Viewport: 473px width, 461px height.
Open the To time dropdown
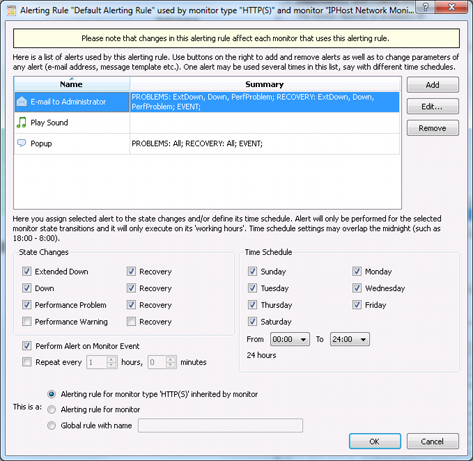[x=350, y=339]
